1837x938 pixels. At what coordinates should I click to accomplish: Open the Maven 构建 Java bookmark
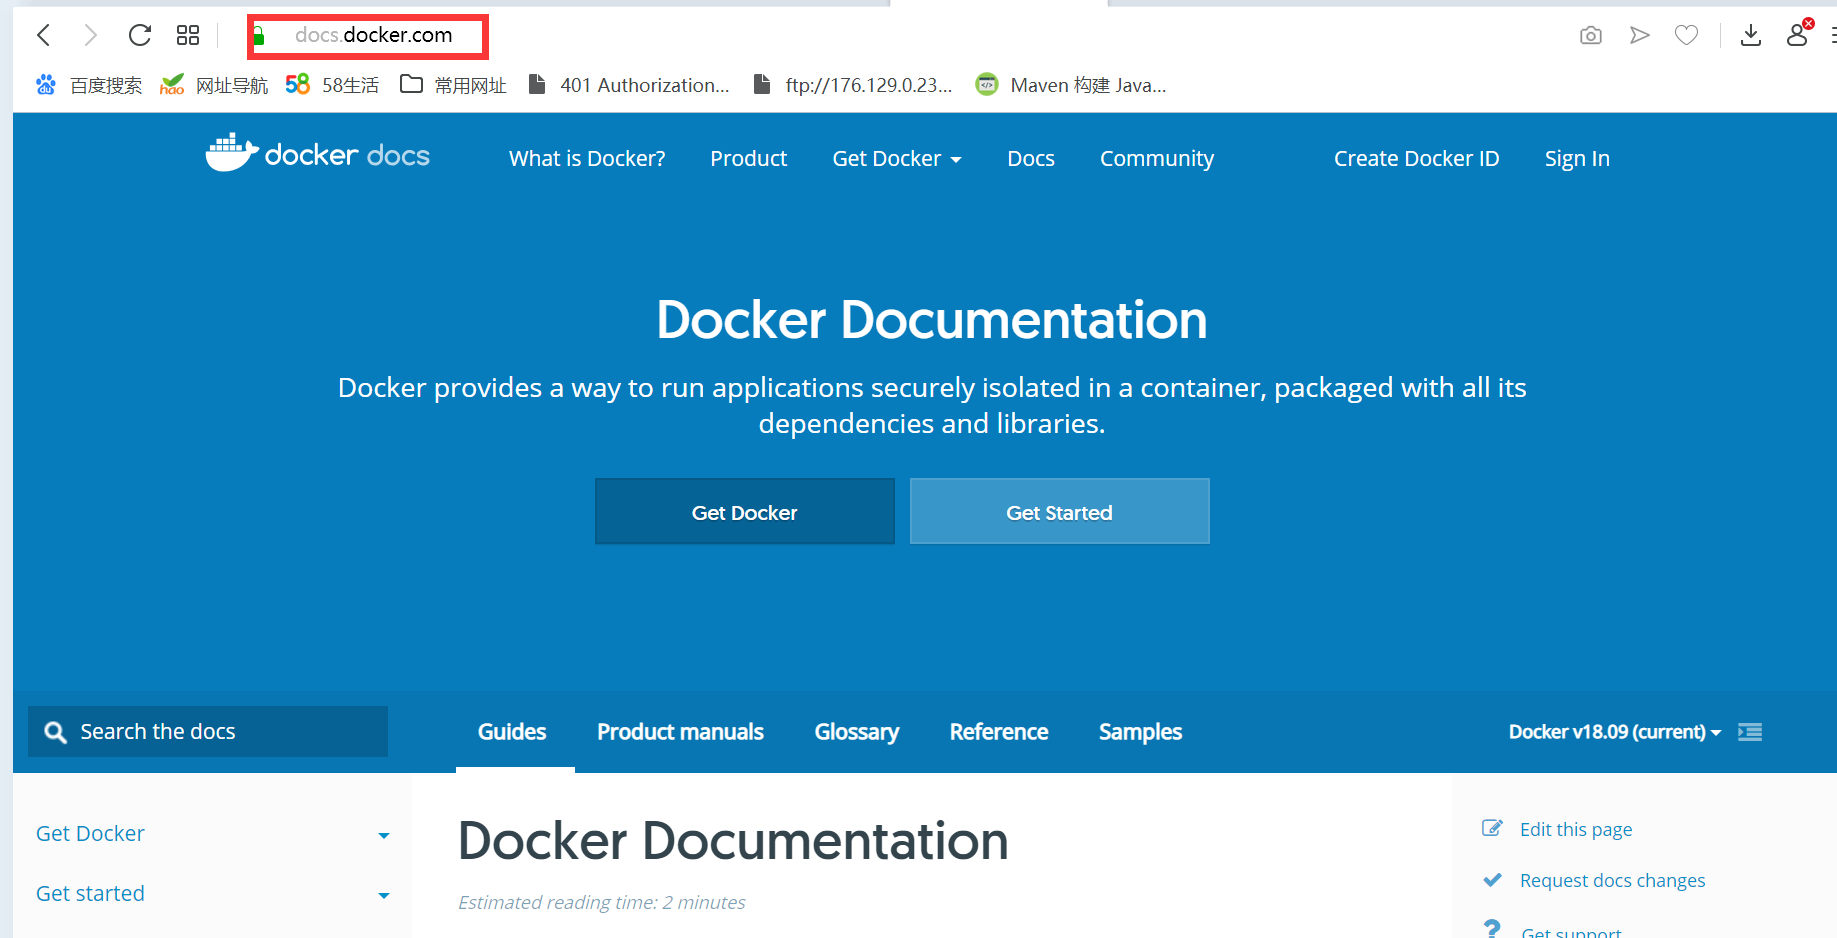[1071, 85]
